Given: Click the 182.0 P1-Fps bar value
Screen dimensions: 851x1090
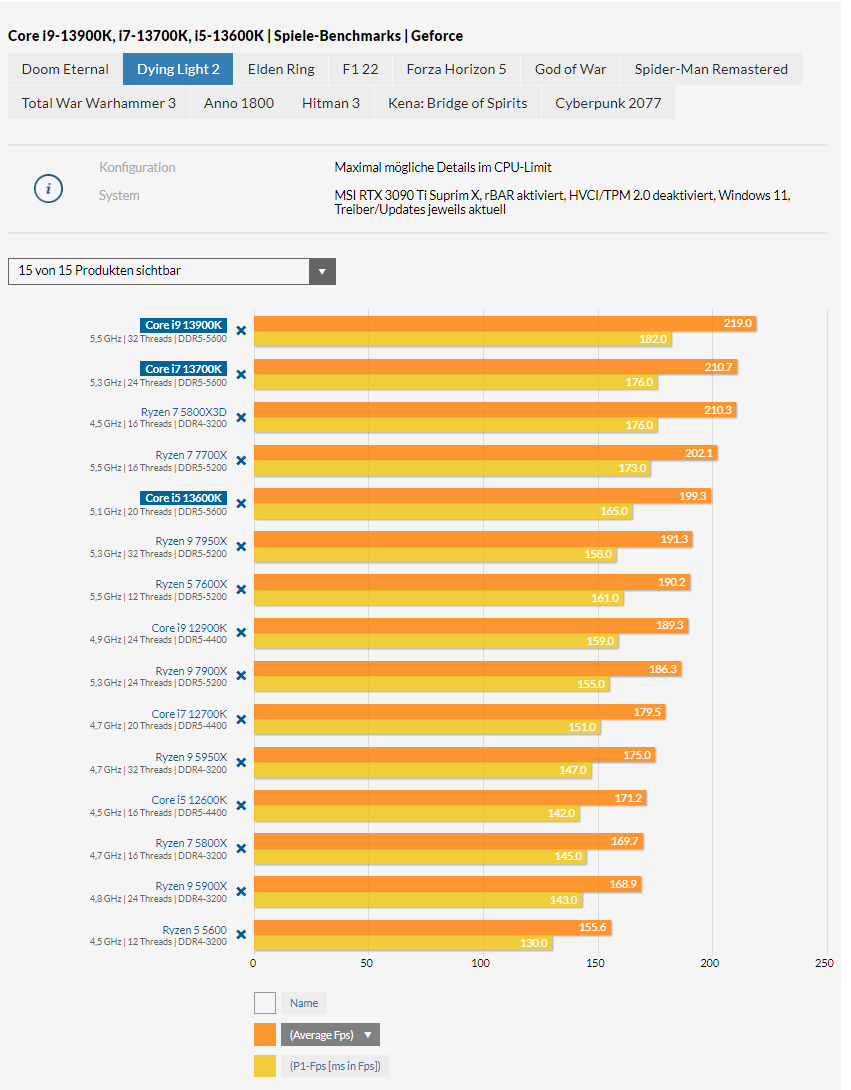Looking at the screenshot, I should pos(653,339).
